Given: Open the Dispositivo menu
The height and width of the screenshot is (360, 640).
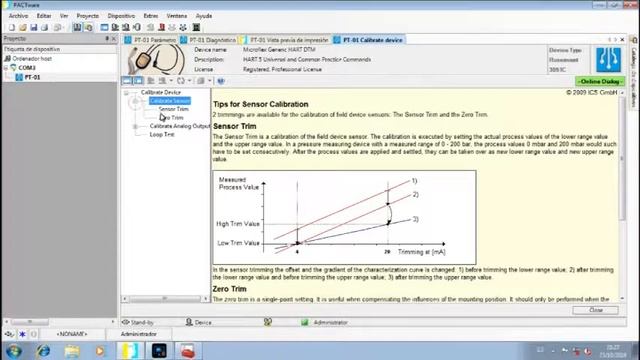Looking at the screenshot, I should pyautogui.click(x=121, y=16).
